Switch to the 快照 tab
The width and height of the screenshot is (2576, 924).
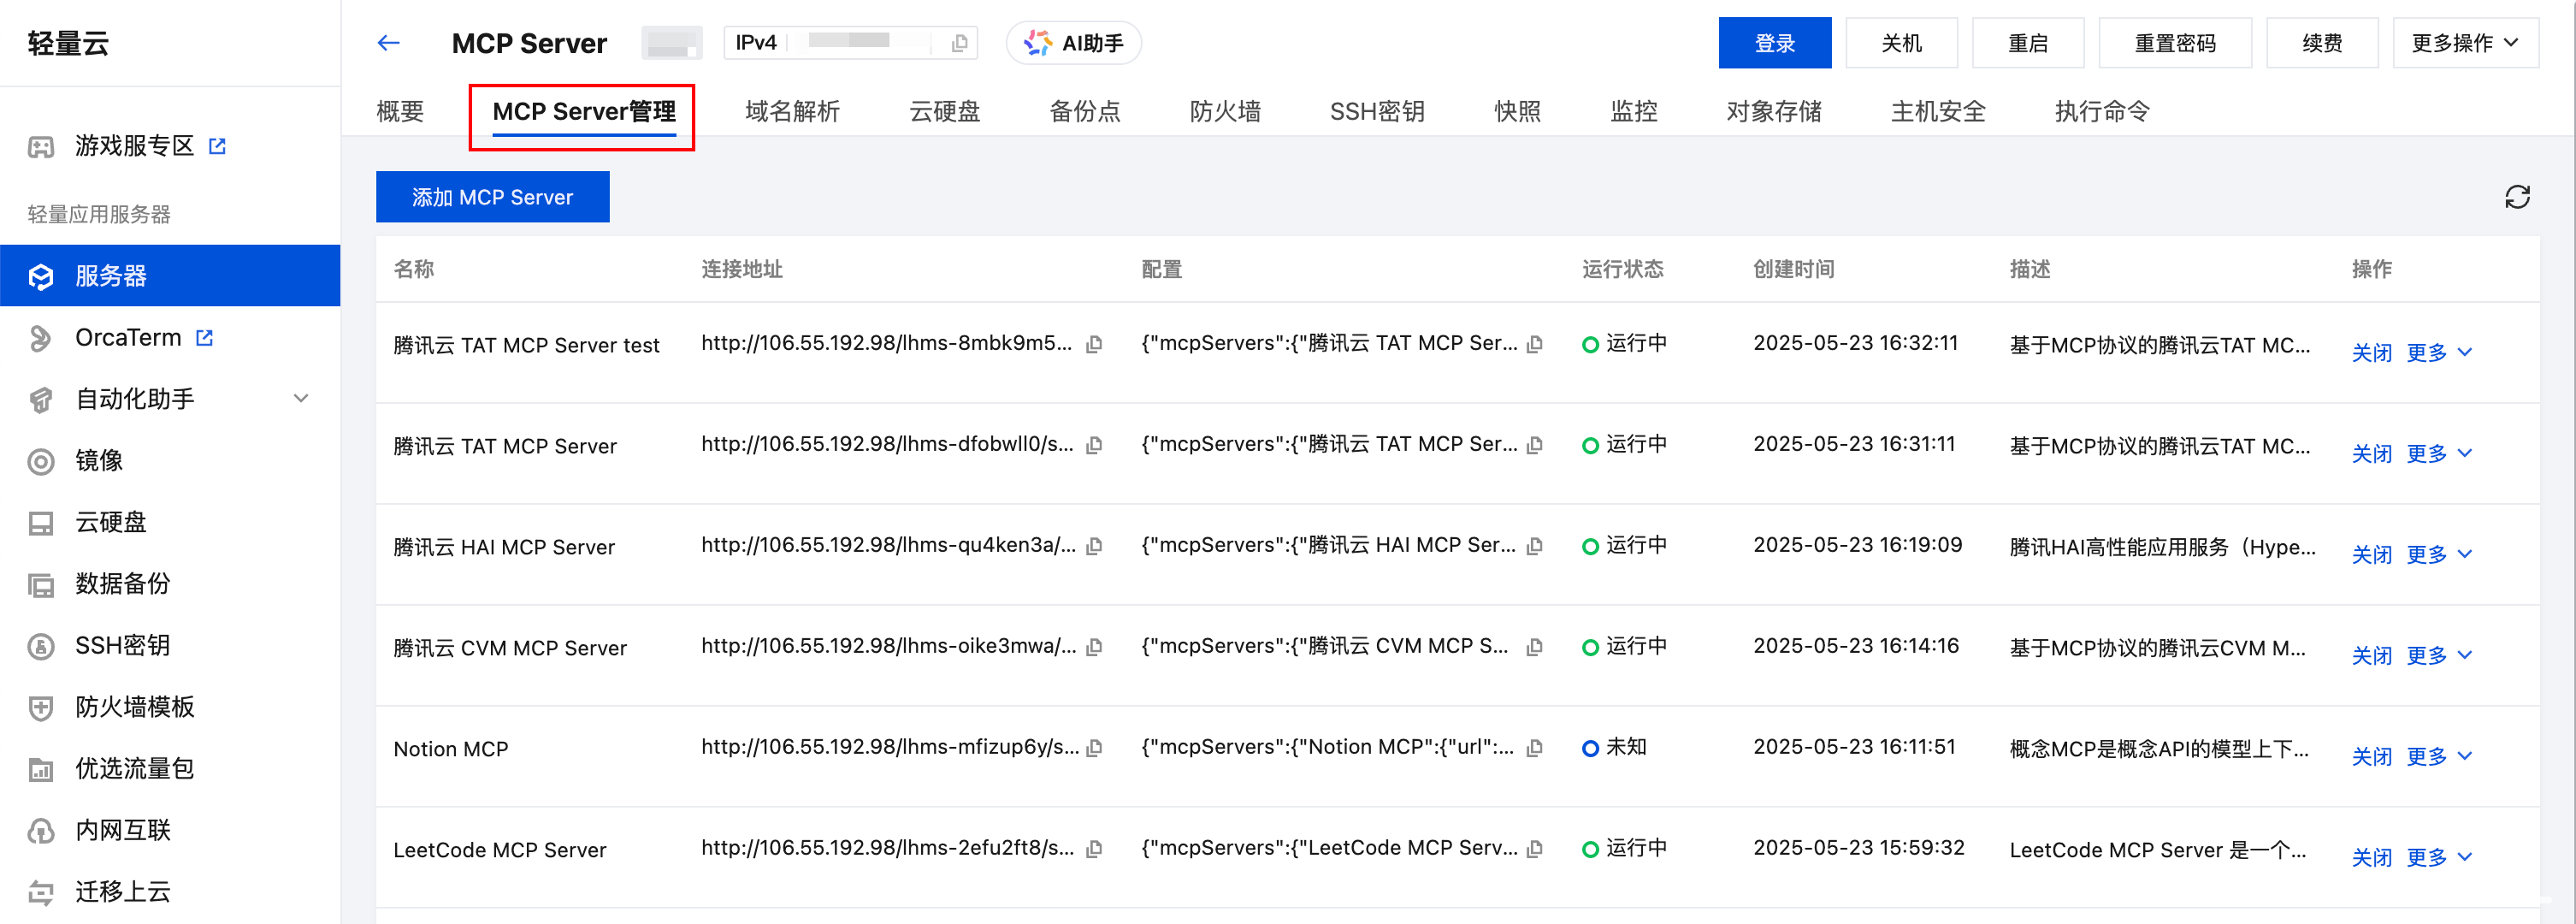coord(1517,111)
